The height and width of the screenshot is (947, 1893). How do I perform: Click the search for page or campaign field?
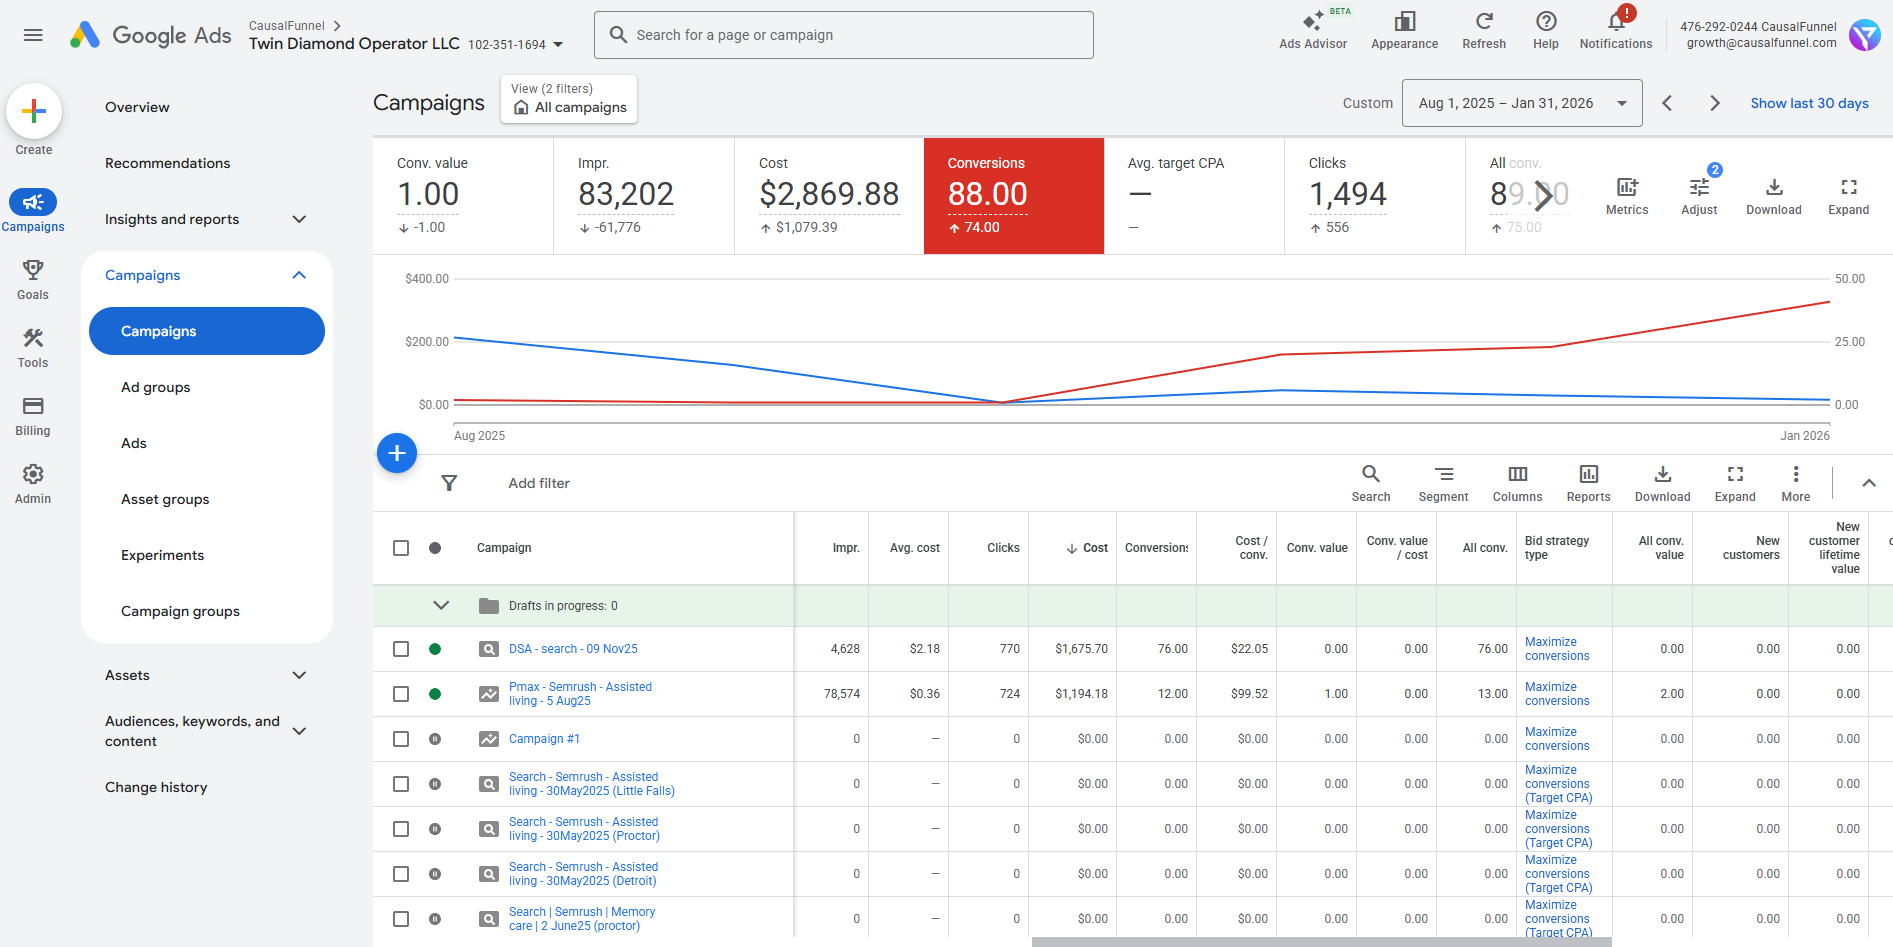(843, 35)
